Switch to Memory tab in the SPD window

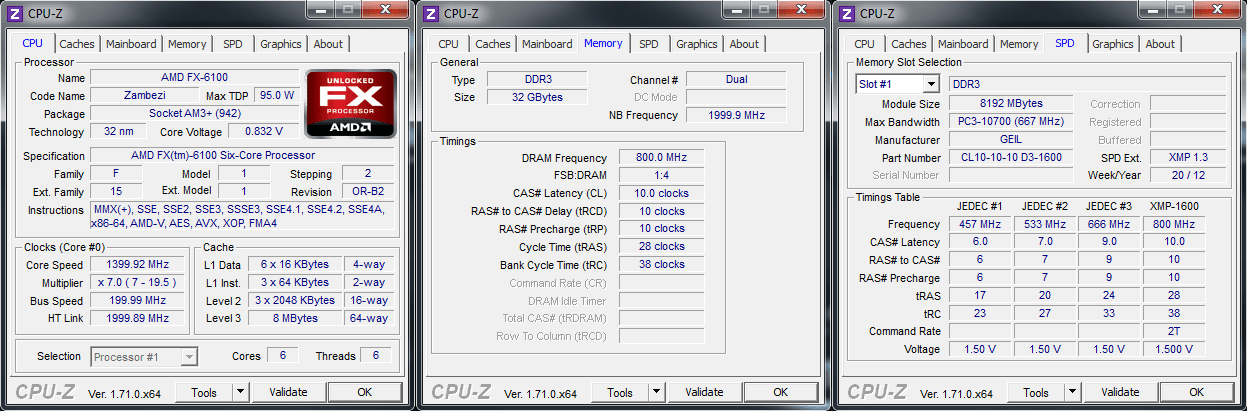(1019, 44)
